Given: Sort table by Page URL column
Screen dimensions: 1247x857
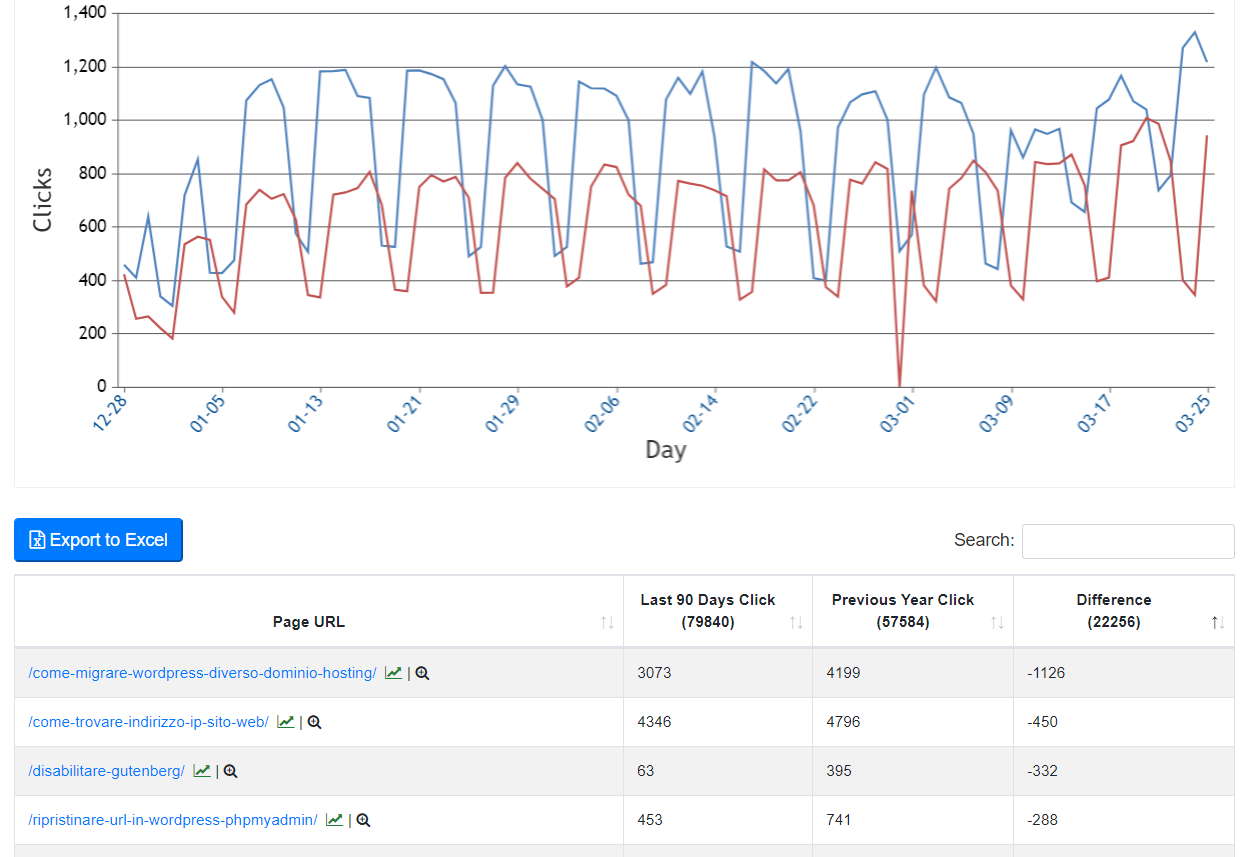Looking at the screenshot, I should click(x=607, y=622).
